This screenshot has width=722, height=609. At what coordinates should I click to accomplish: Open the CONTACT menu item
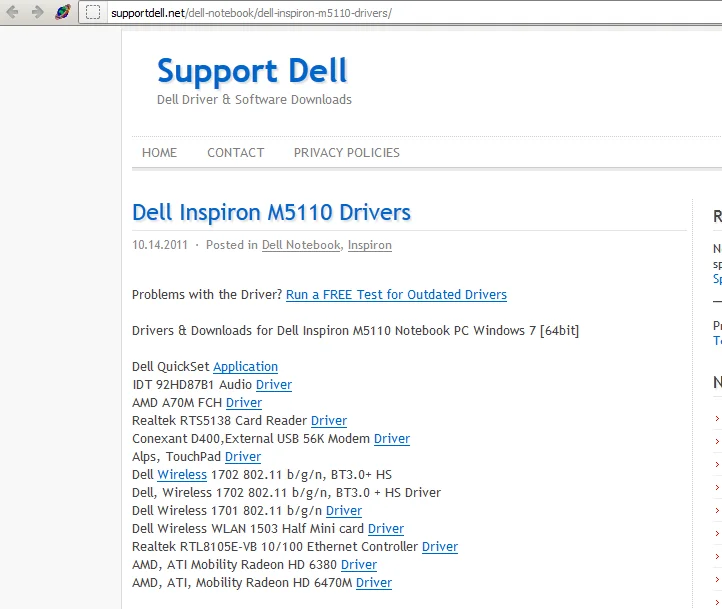point(236,153)
